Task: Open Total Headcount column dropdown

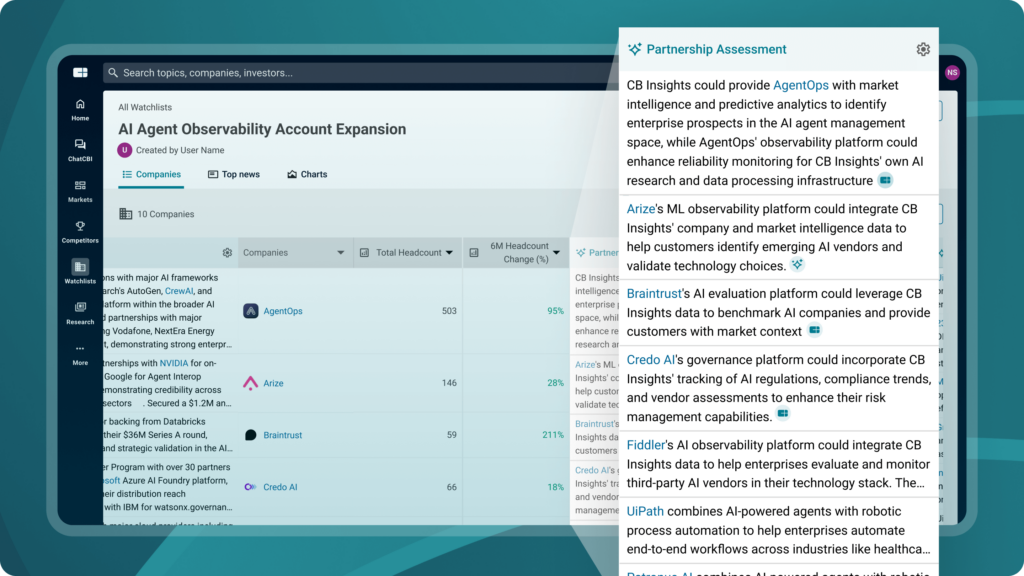Action: click(x=449, y=253)
